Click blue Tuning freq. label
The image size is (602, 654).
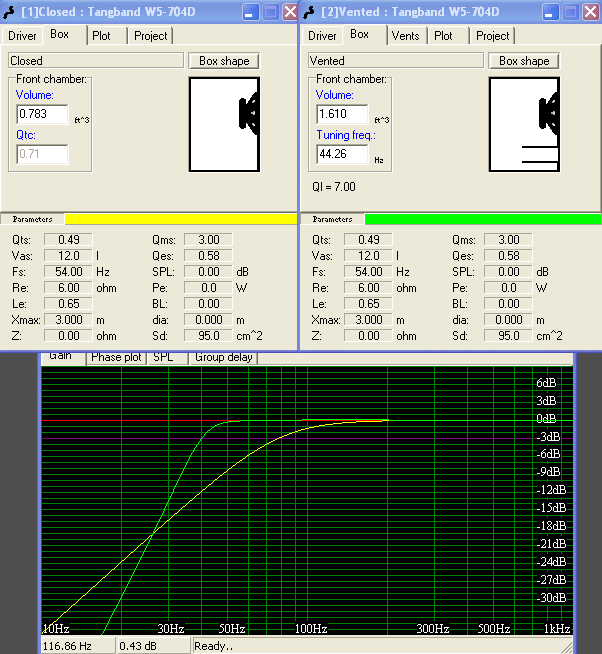click(346, 135)
